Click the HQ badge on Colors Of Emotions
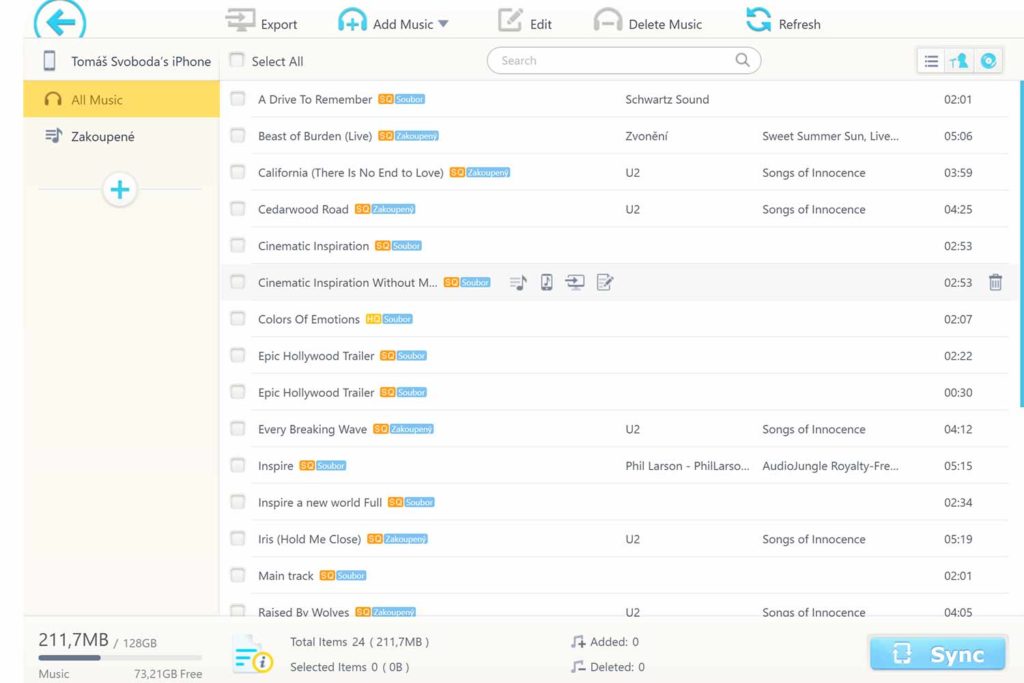The image size is (1024, 683). tap(373, 319)
